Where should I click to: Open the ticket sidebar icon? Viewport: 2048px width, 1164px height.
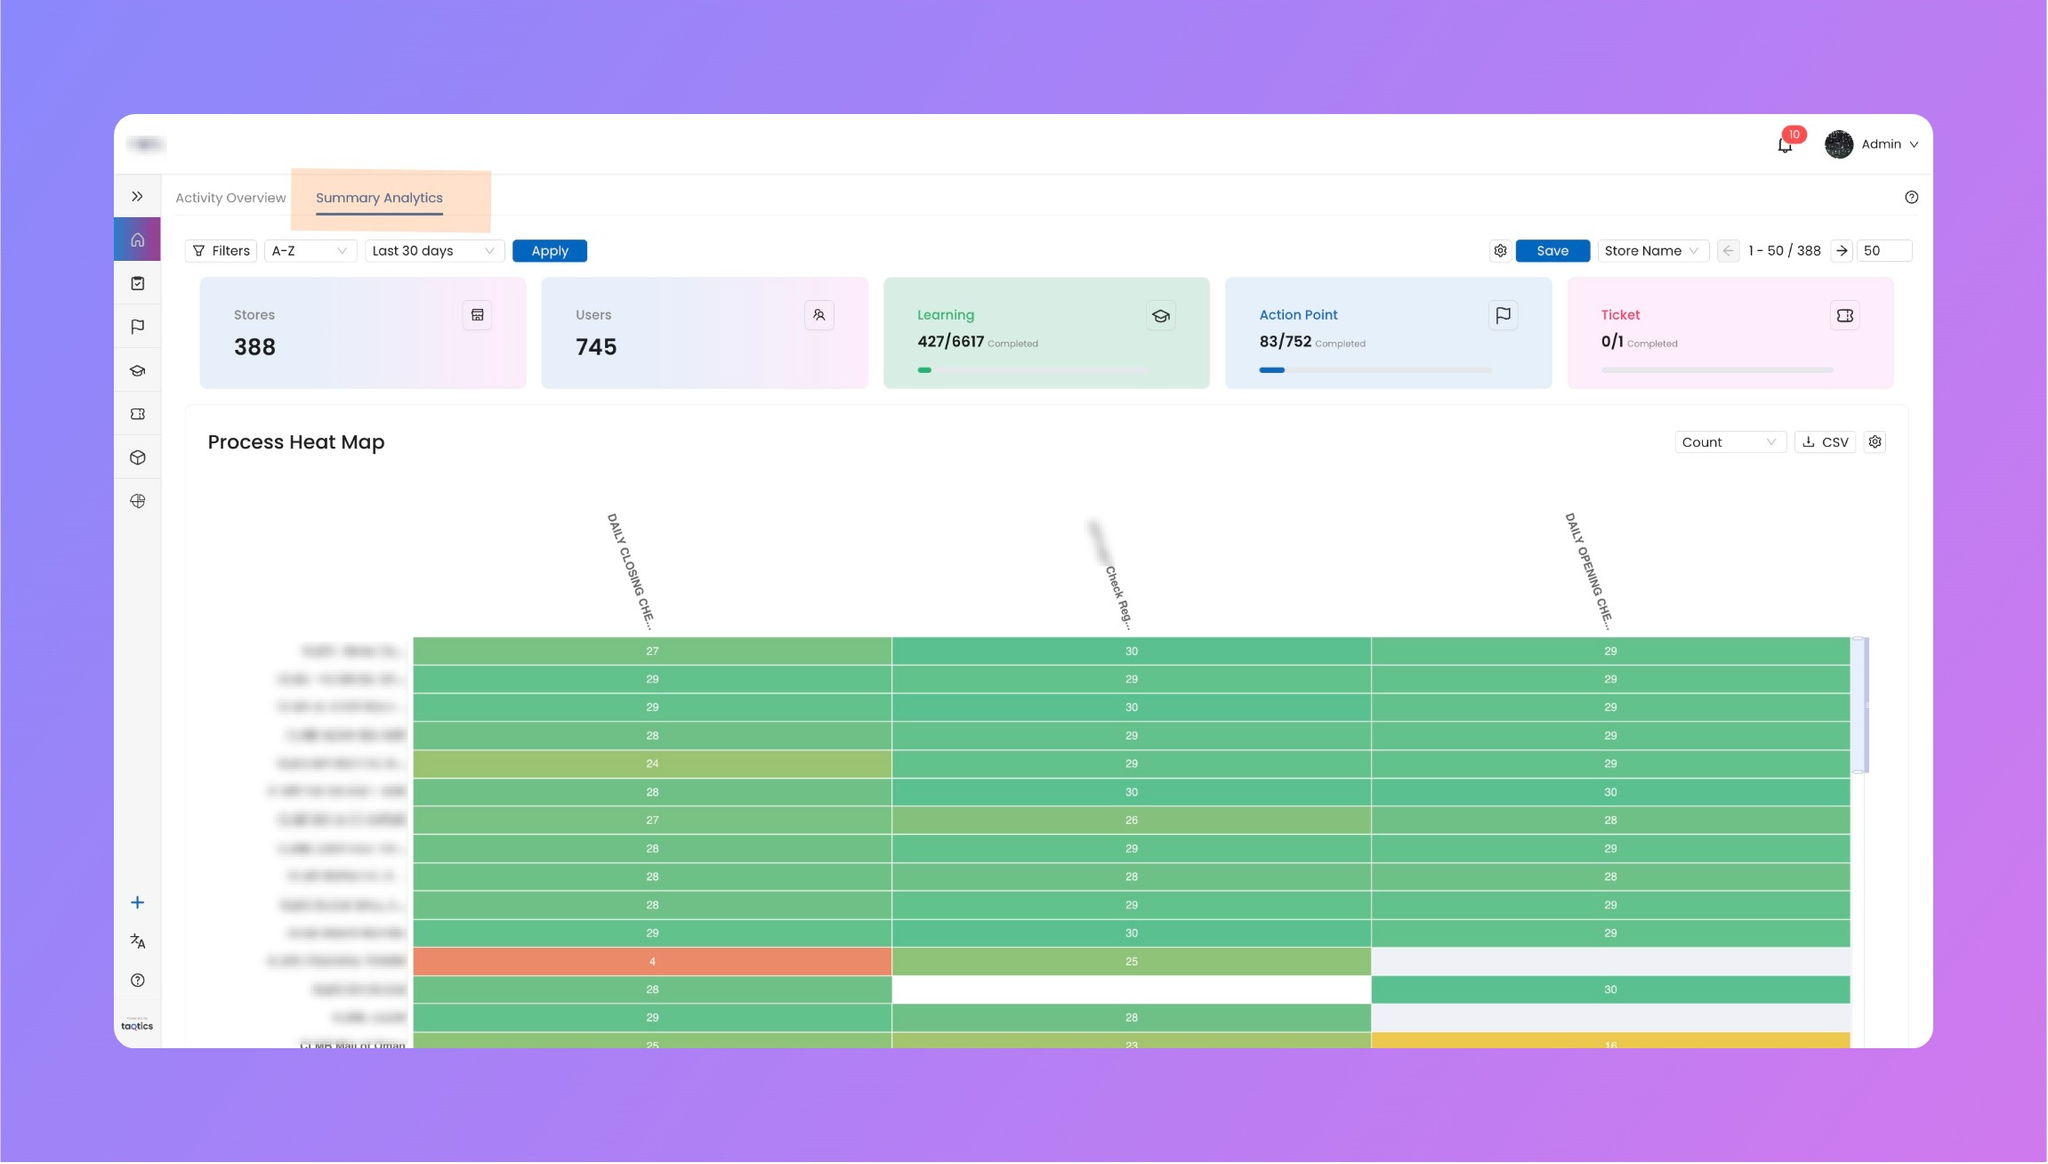[138, 414]
